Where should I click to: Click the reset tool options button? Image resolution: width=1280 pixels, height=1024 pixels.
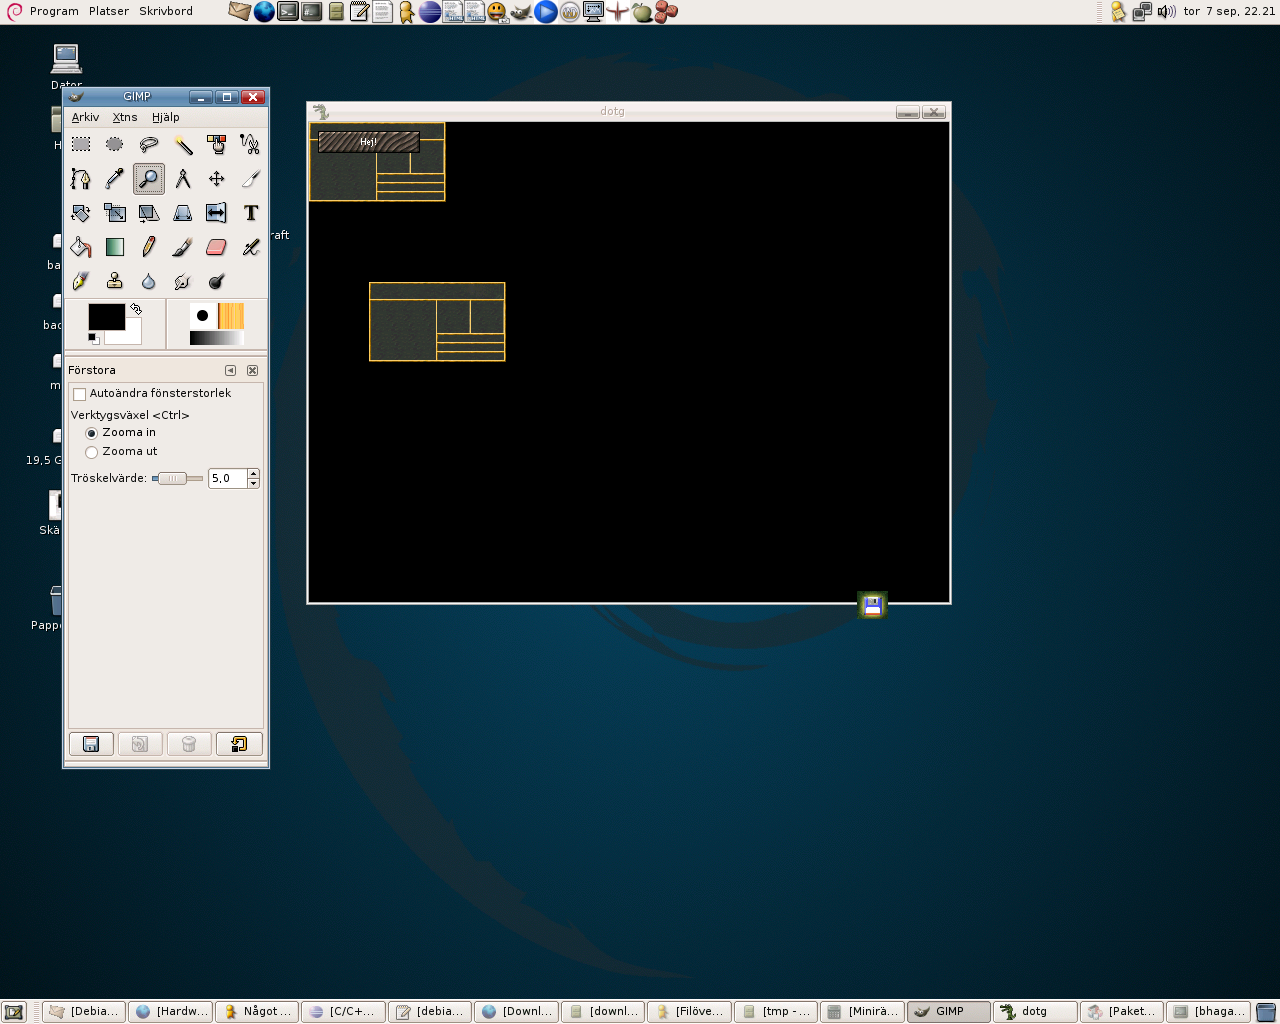(x=239, y=744)
